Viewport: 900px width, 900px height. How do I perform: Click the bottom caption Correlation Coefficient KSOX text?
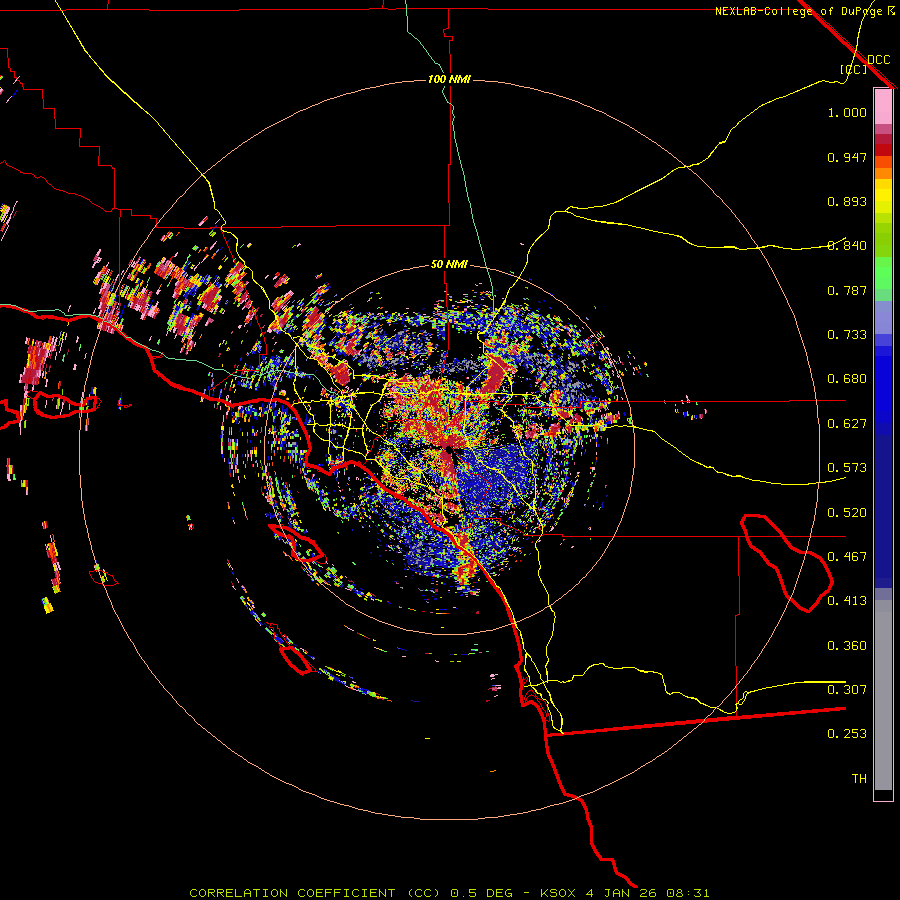(449, 893)
